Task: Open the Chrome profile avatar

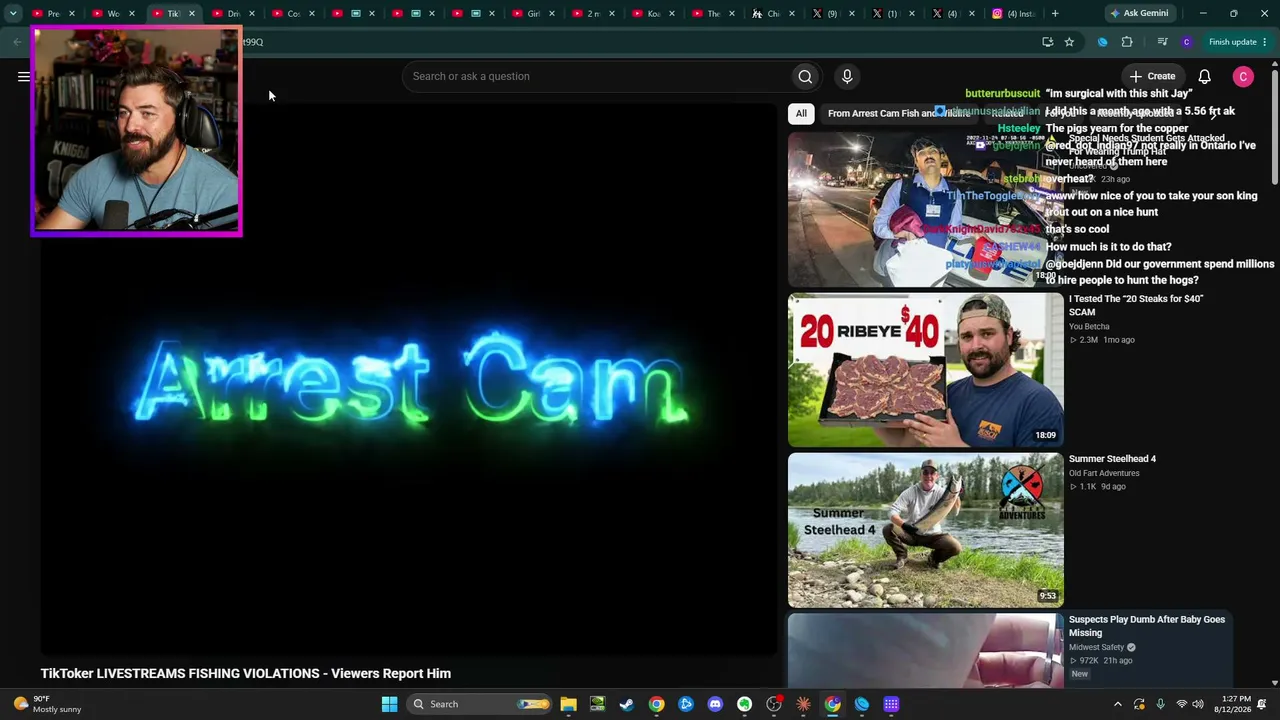Action: (1186, 42)
